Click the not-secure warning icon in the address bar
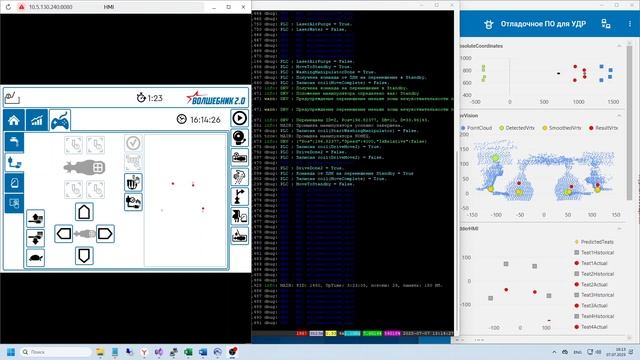640x360 pixels. (x=21, y=7)
